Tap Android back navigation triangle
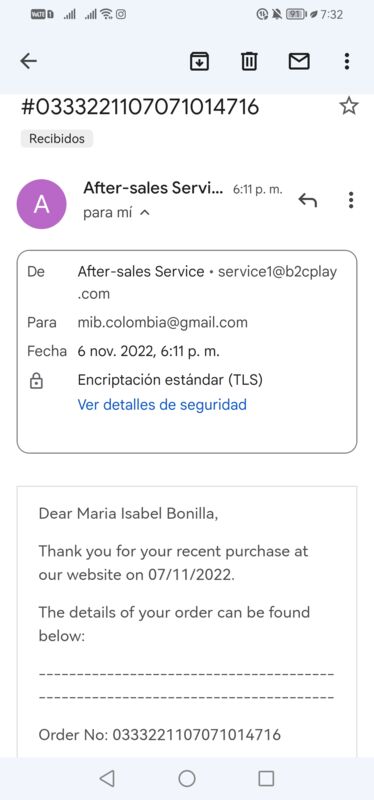The height and width of the screenshot is (800, 374). (107, 778)
